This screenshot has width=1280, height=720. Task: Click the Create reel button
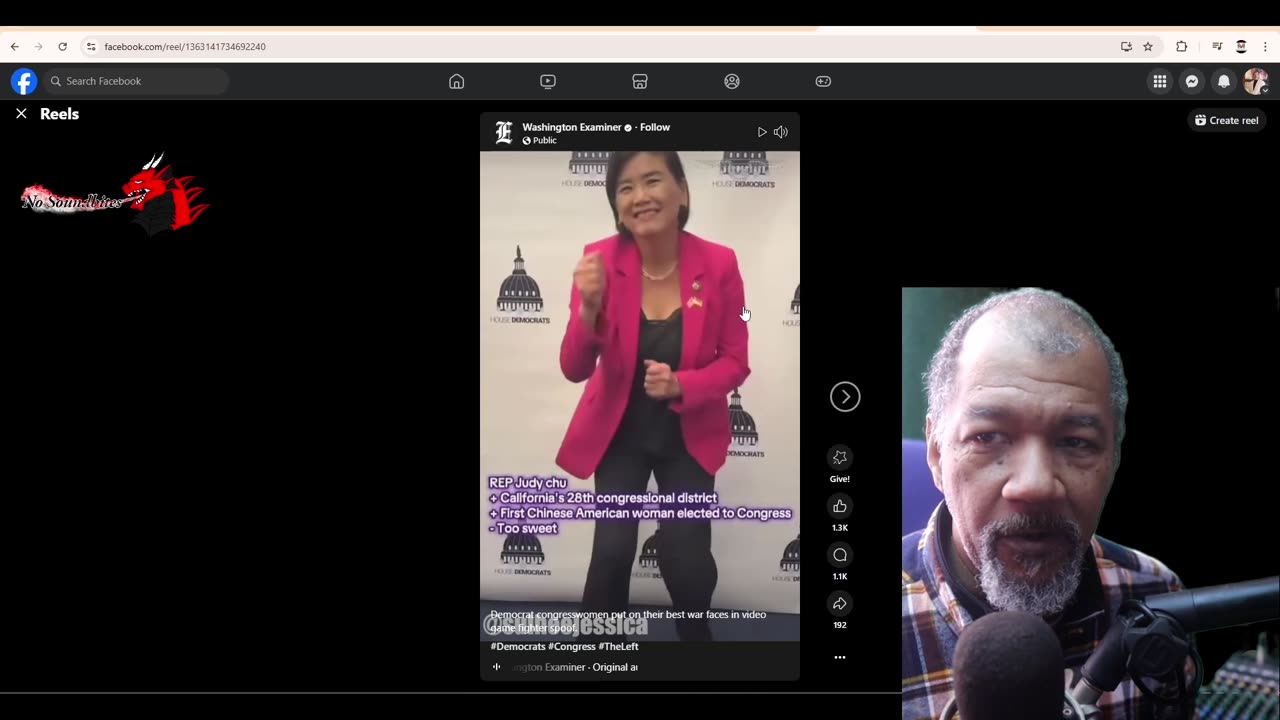coord(1227,120)
